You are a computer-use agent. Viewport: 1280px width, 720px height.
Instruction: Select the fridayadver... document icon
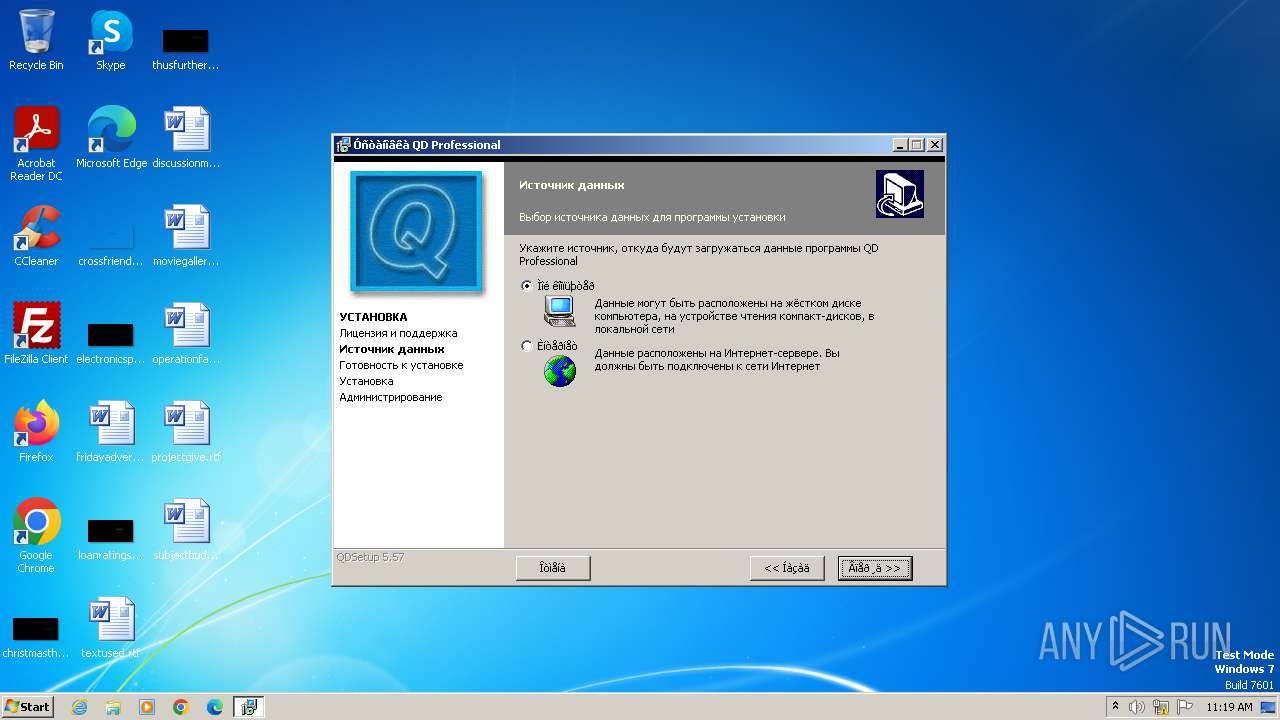pos(111,432)
